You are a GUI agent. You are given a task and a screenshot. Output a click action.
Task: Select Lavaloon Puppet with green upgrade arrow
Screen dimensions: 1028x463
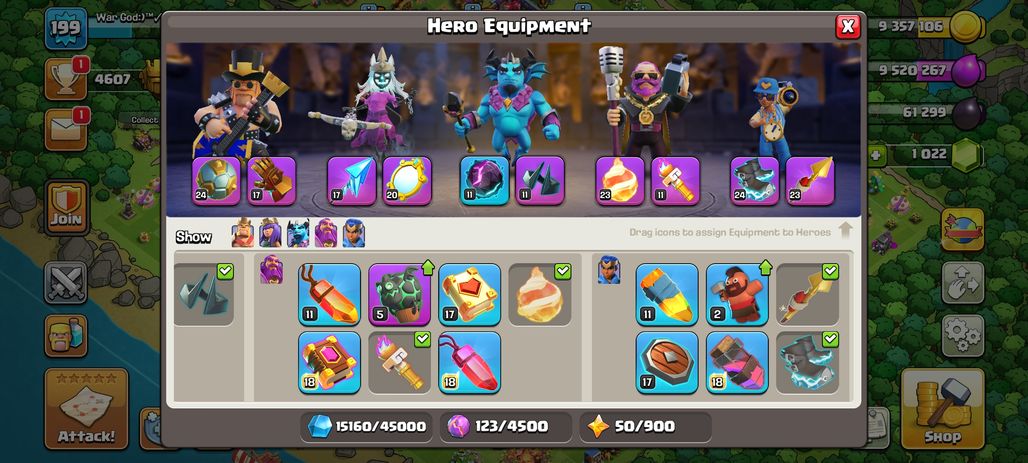pyautogui.click(x=399, y=294)
